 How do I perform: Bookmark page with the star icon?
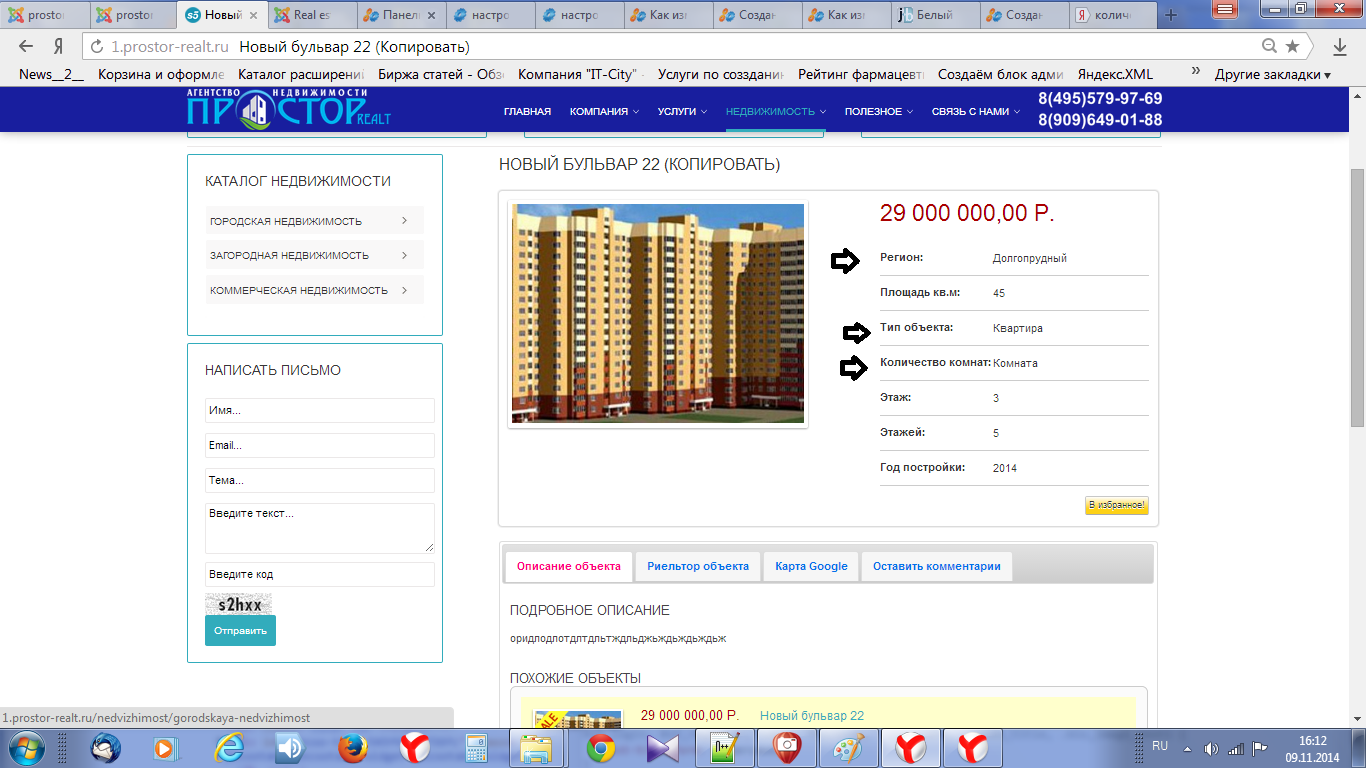1292,47
